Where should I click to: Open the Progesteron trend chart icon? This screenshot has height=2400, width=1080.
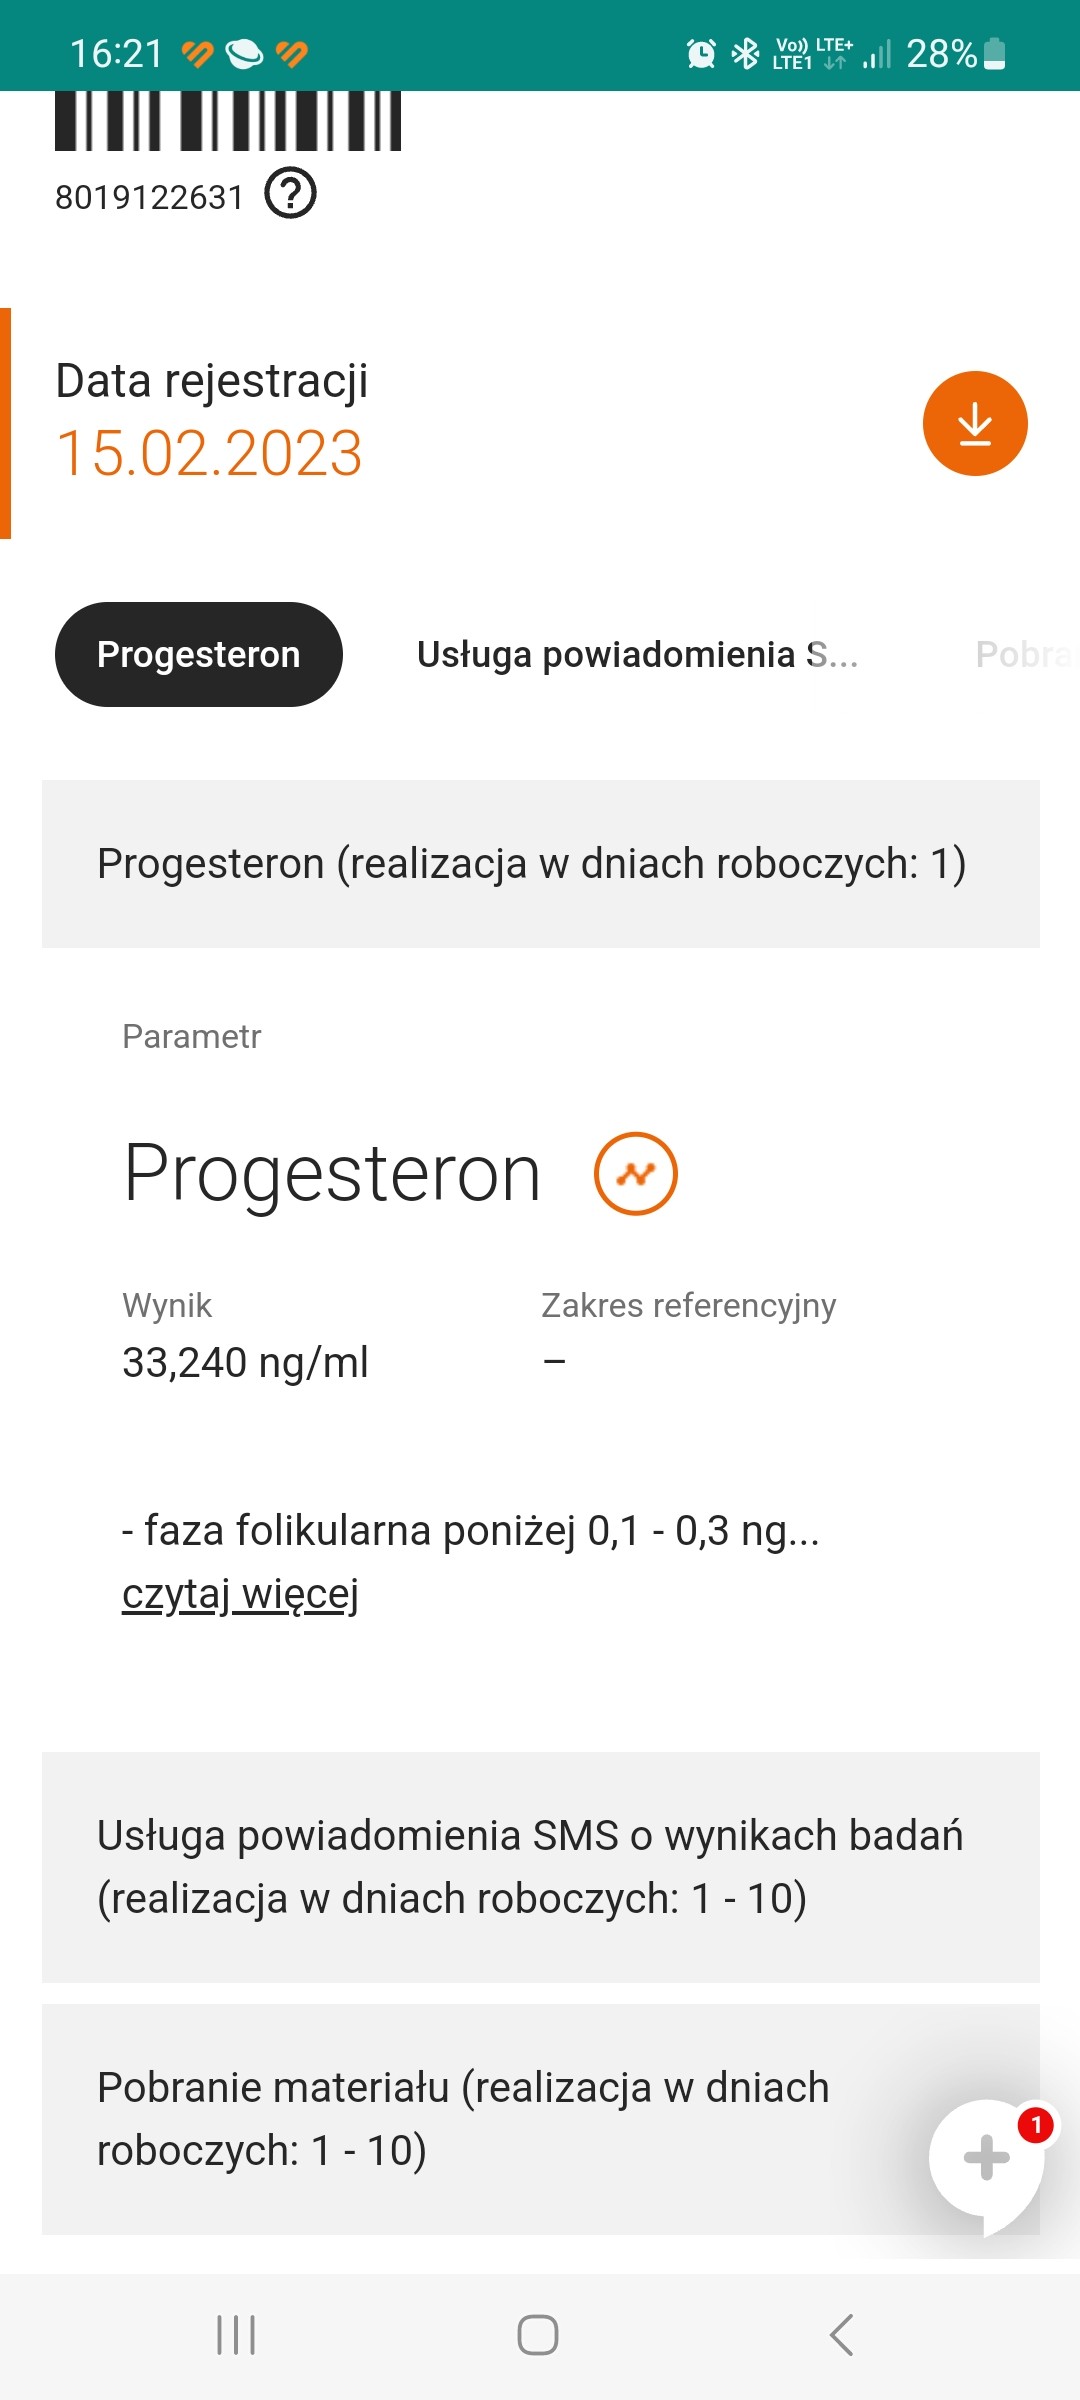click(635, 1174)
